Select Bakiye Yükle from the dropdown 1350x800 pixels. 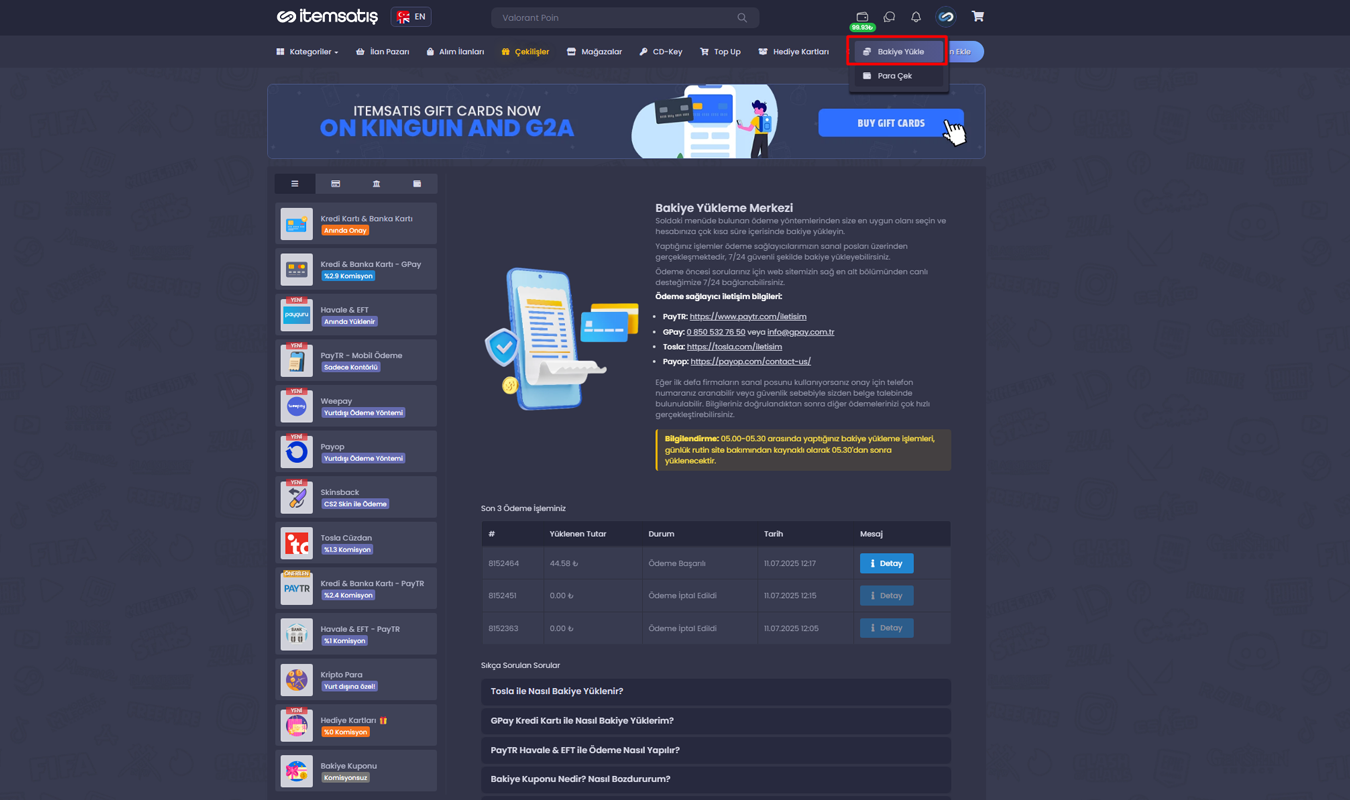899,52
